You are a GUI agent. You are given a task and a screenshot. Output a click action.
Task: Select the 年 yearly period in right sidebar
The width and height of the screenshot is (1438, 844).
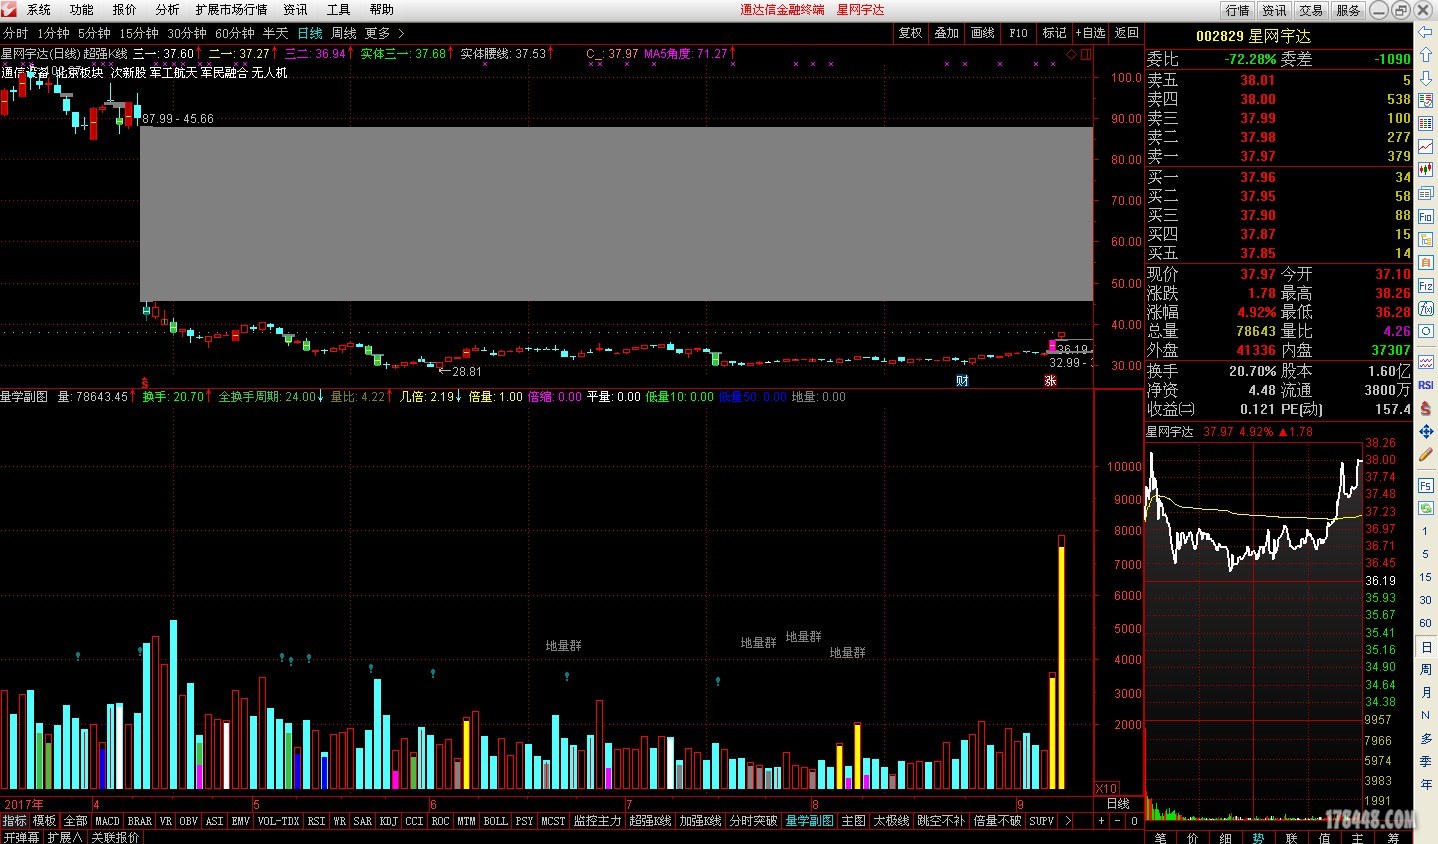[x=1425, y=784]
